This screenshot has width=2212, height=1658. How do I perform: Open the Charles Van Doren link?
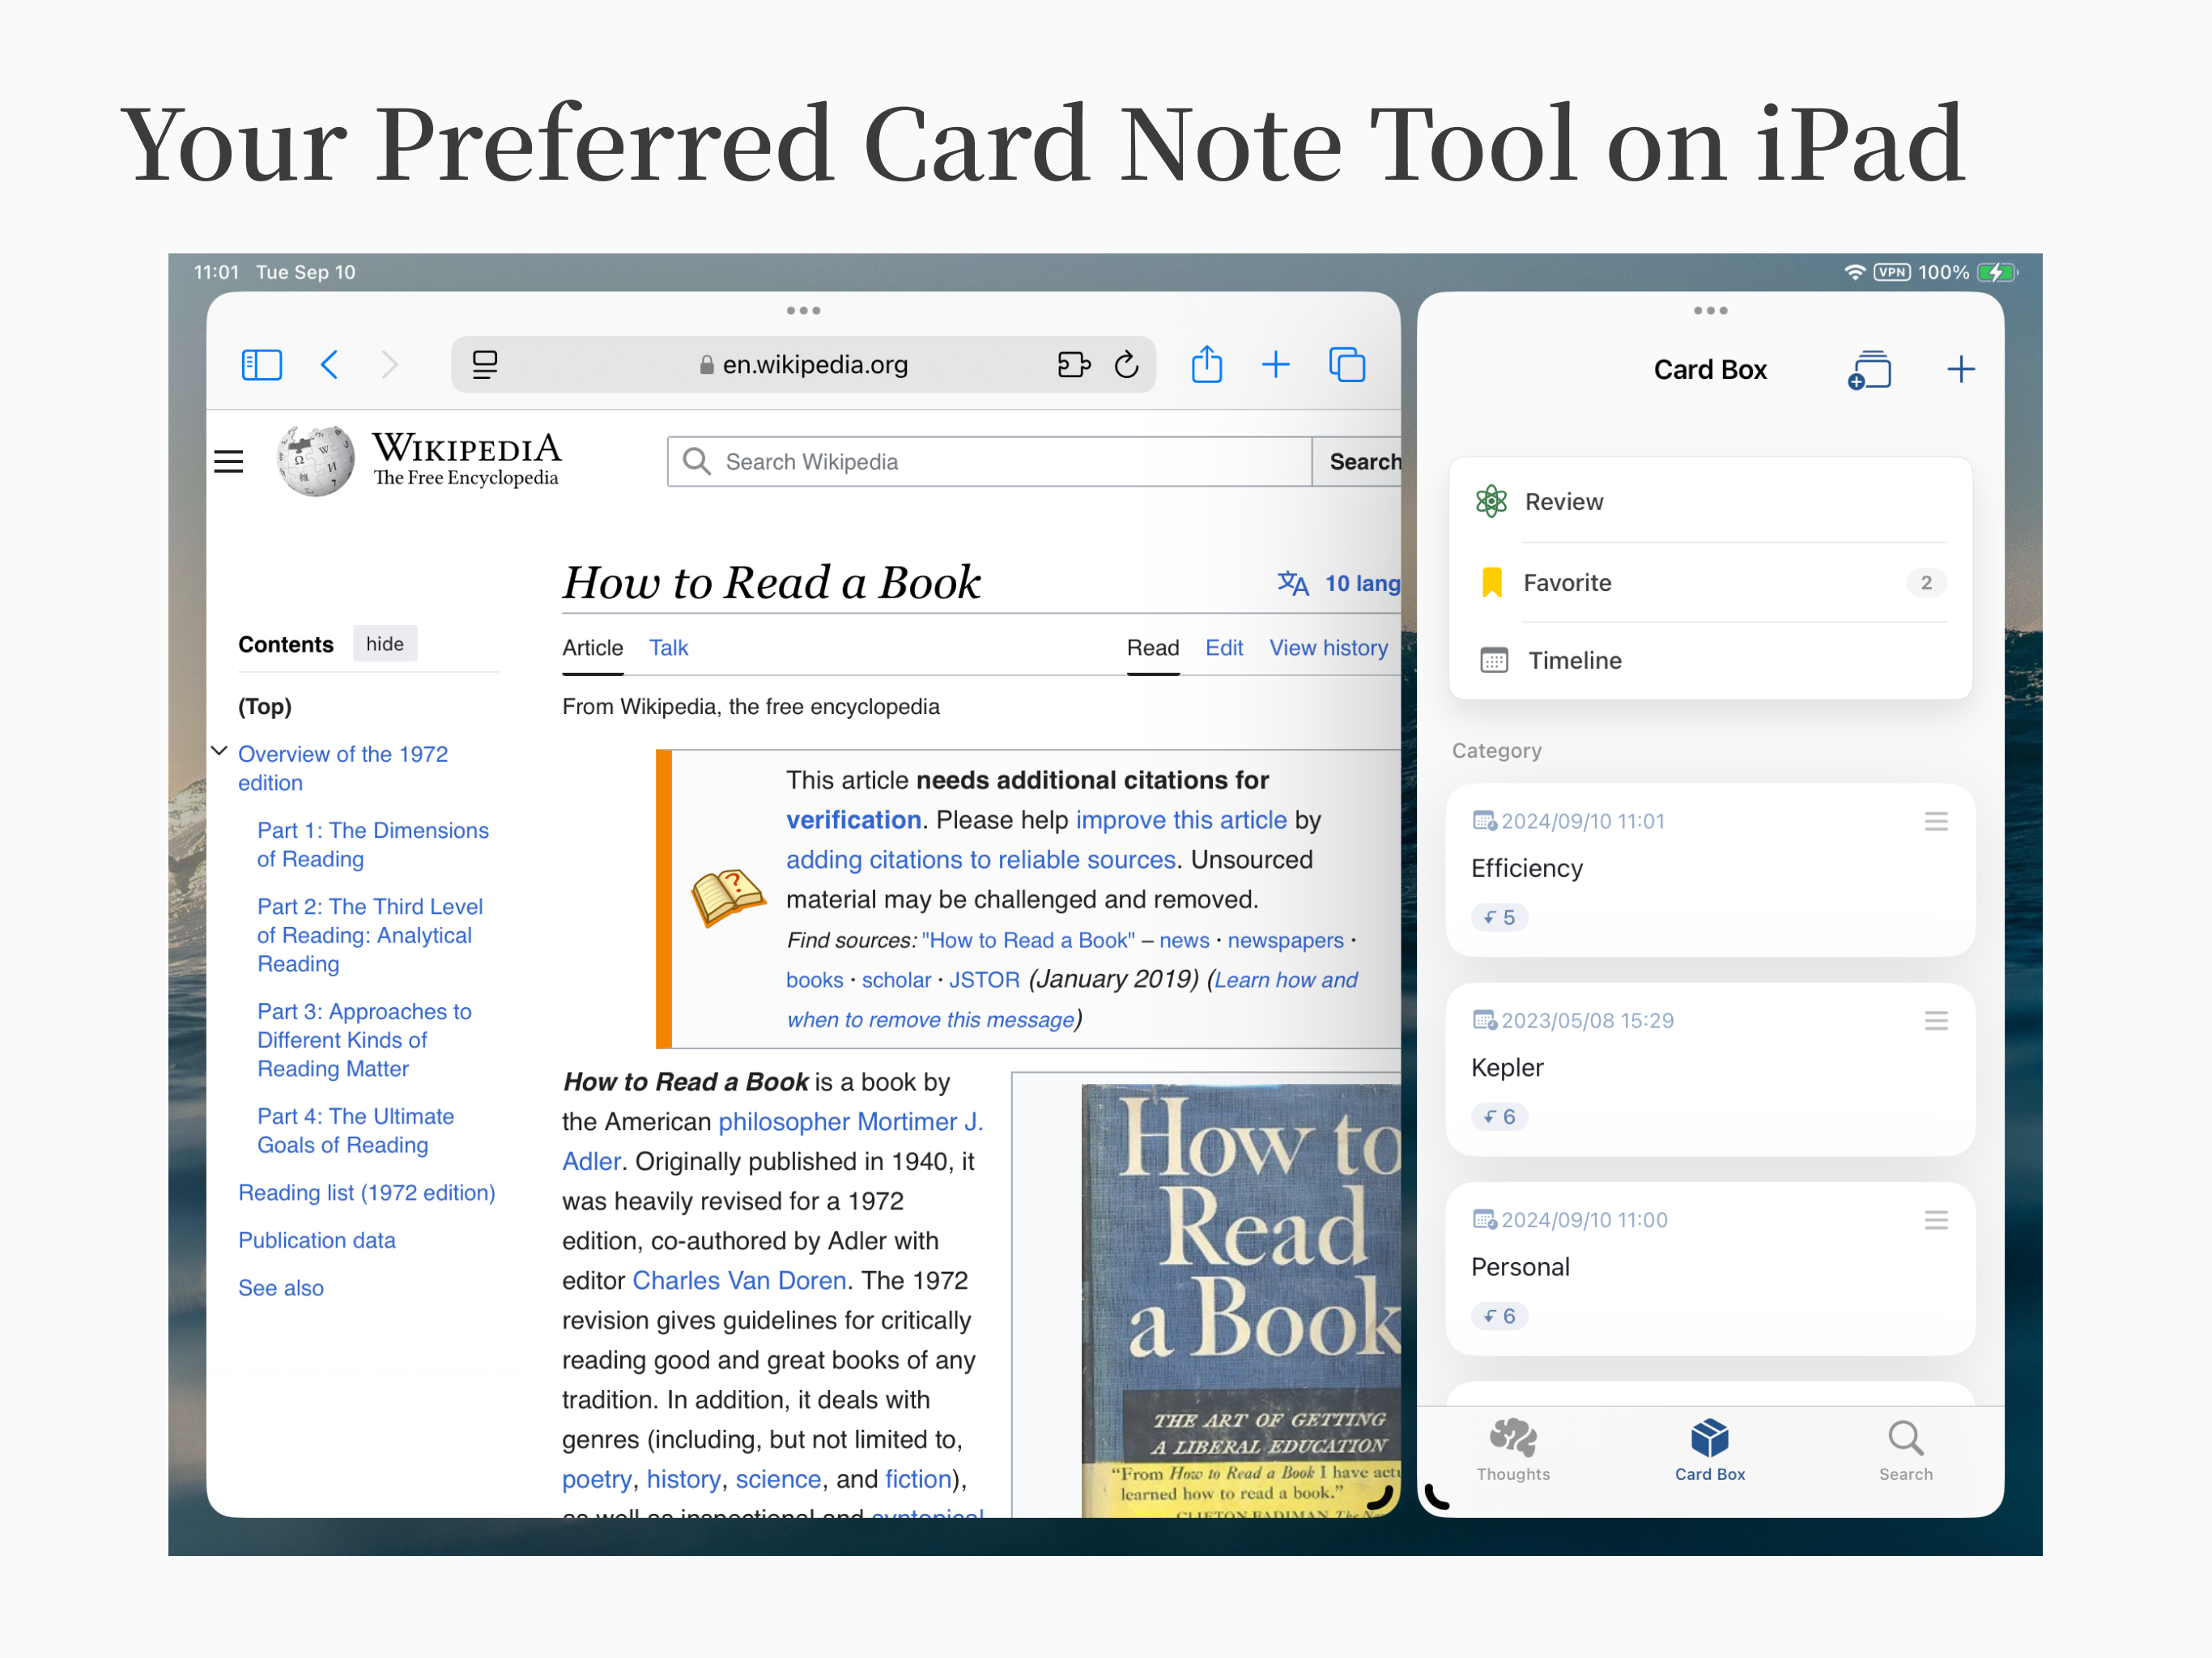click(x=739, y=1281)
